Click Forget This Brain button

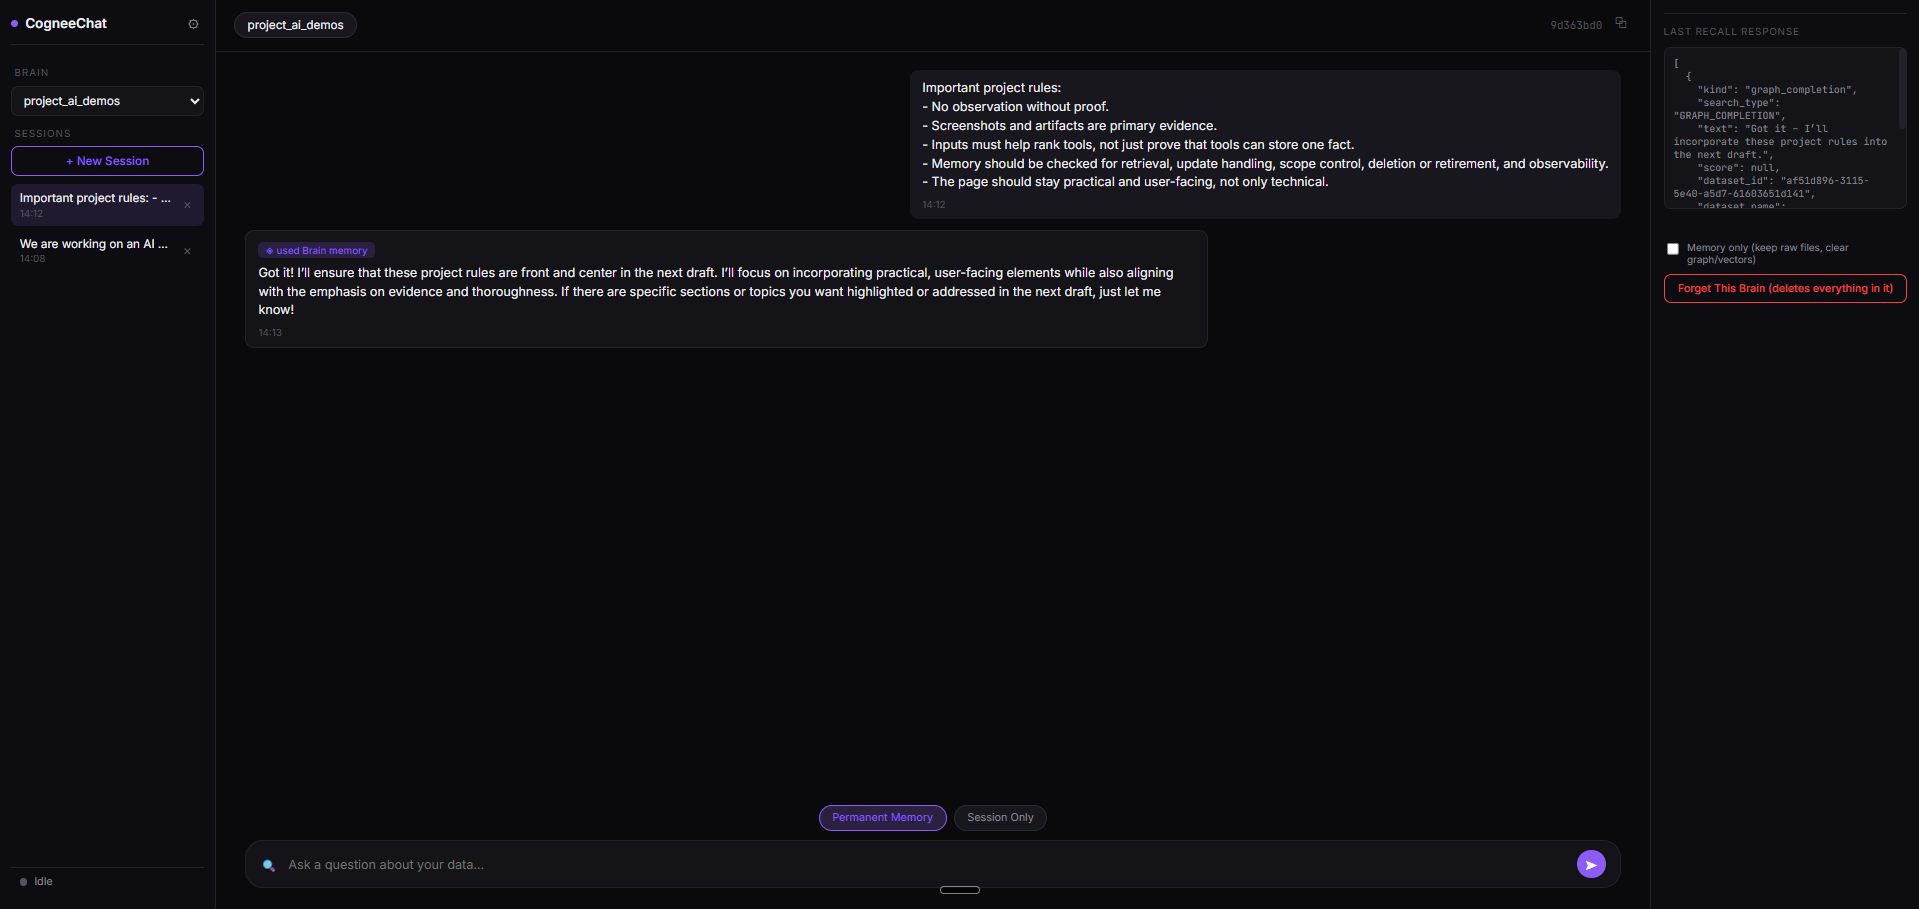1785,288
